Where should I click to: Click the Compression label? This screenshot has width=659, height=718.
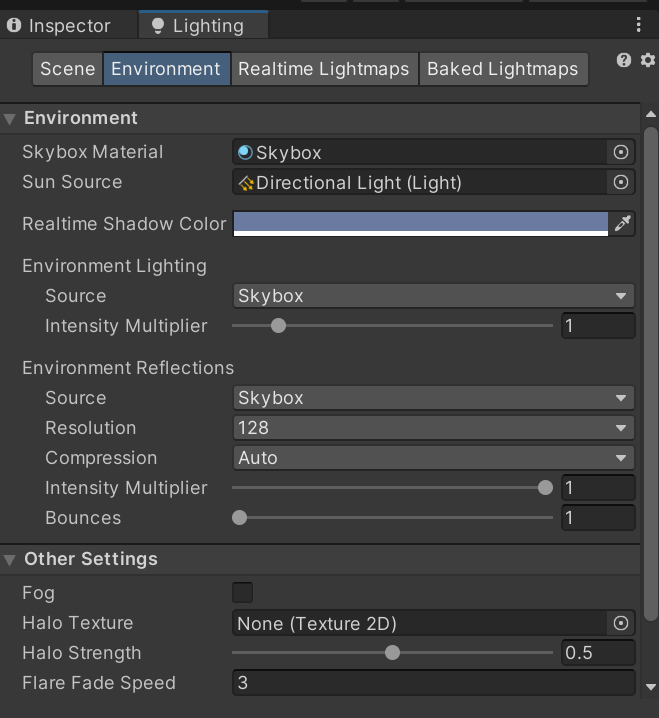point(101,458)
